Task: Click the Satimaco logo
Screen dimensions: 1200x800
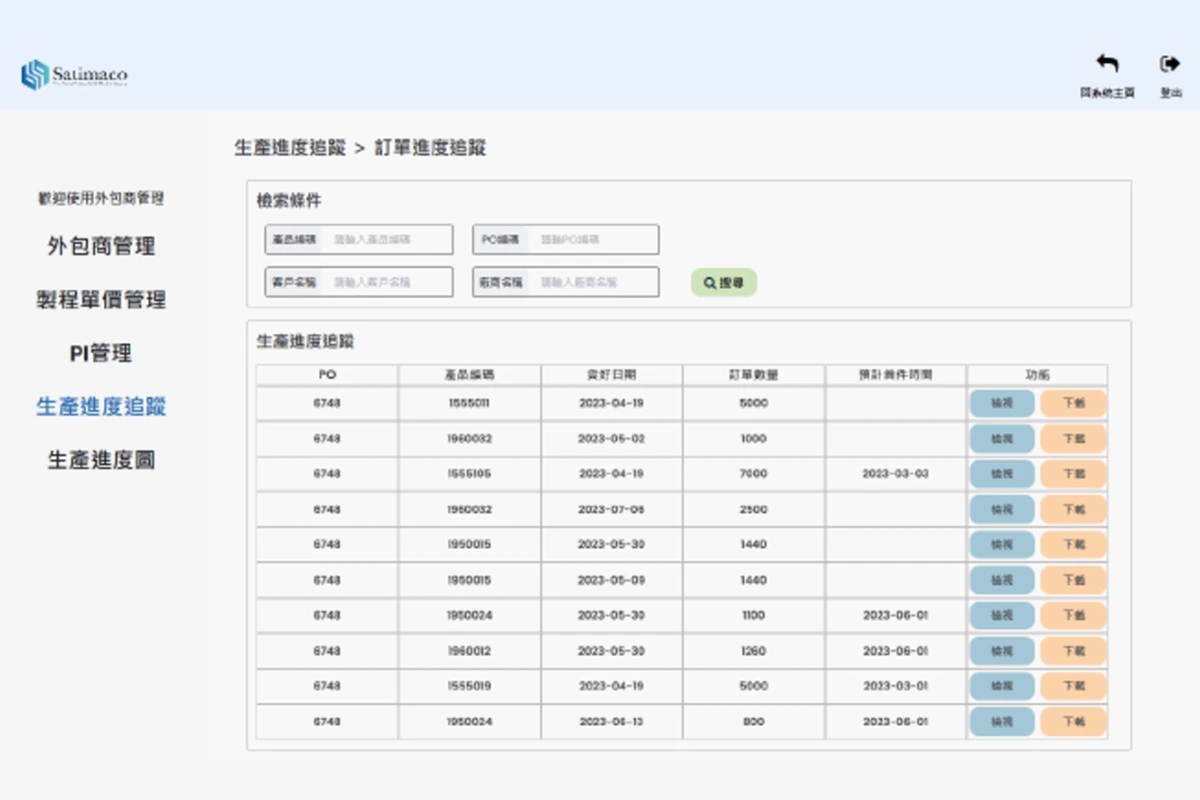Action: coord(74,75)
